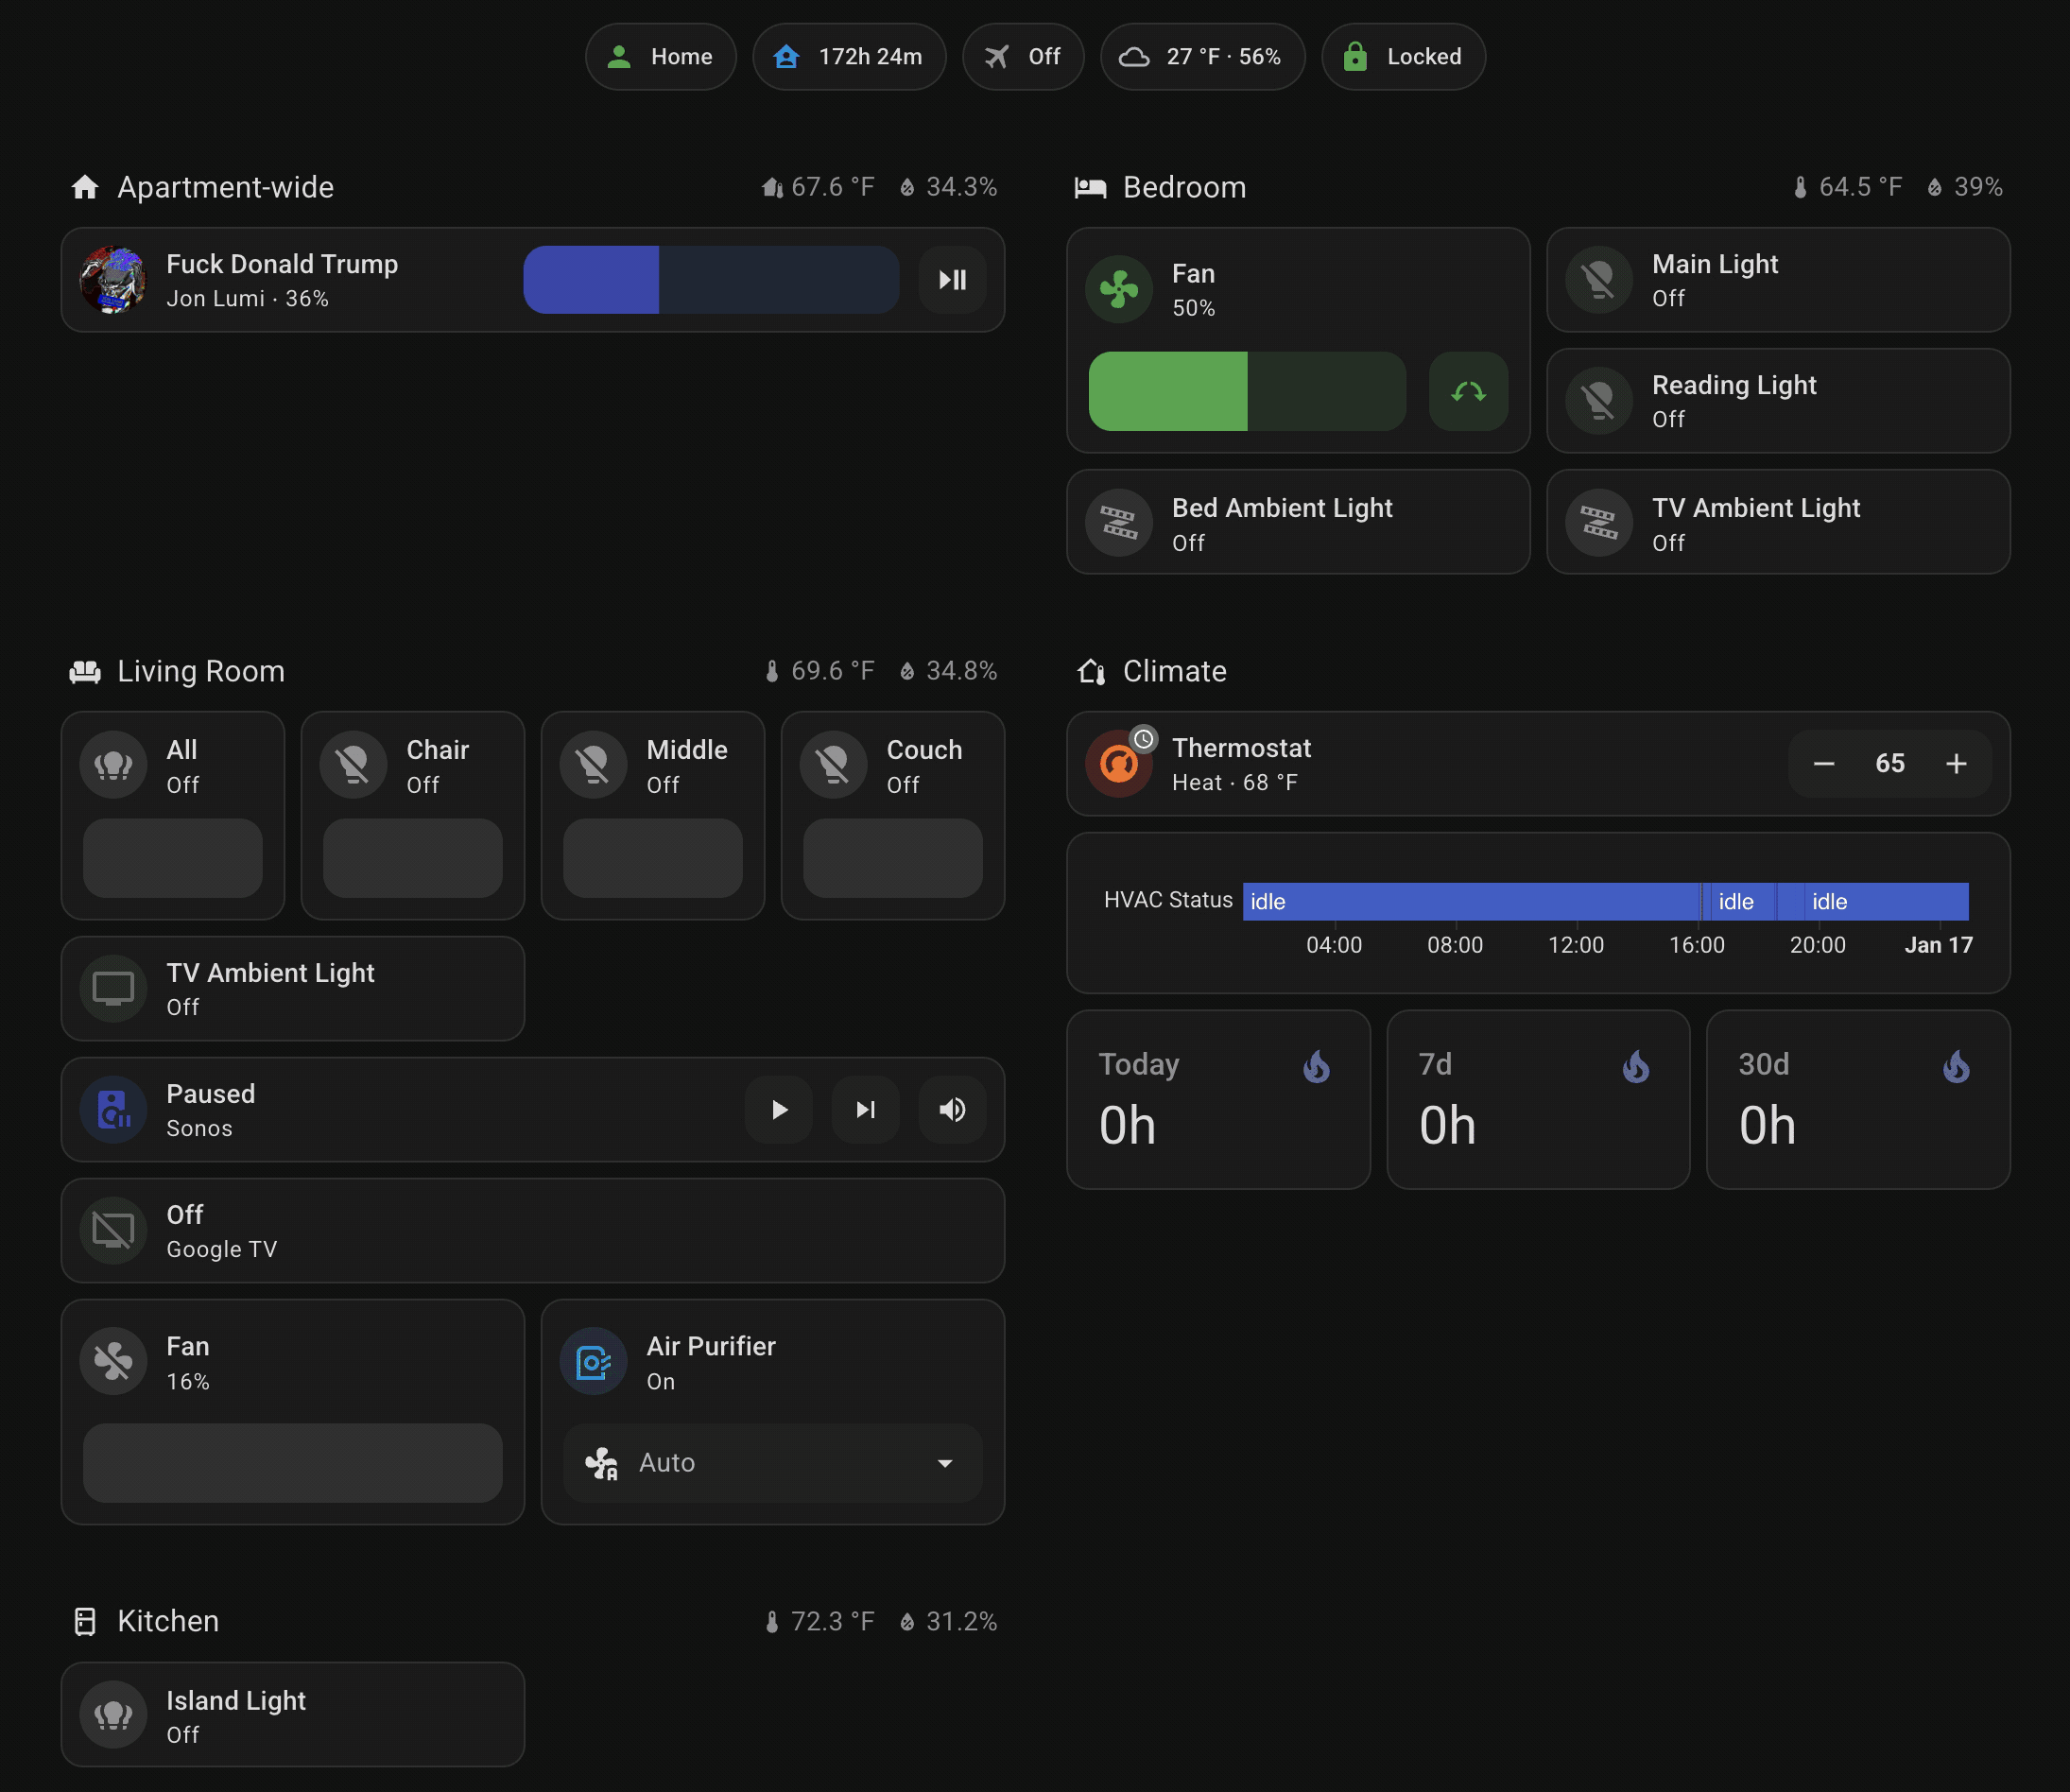Open the Today heating hours card

(x=1217, y=1100)
